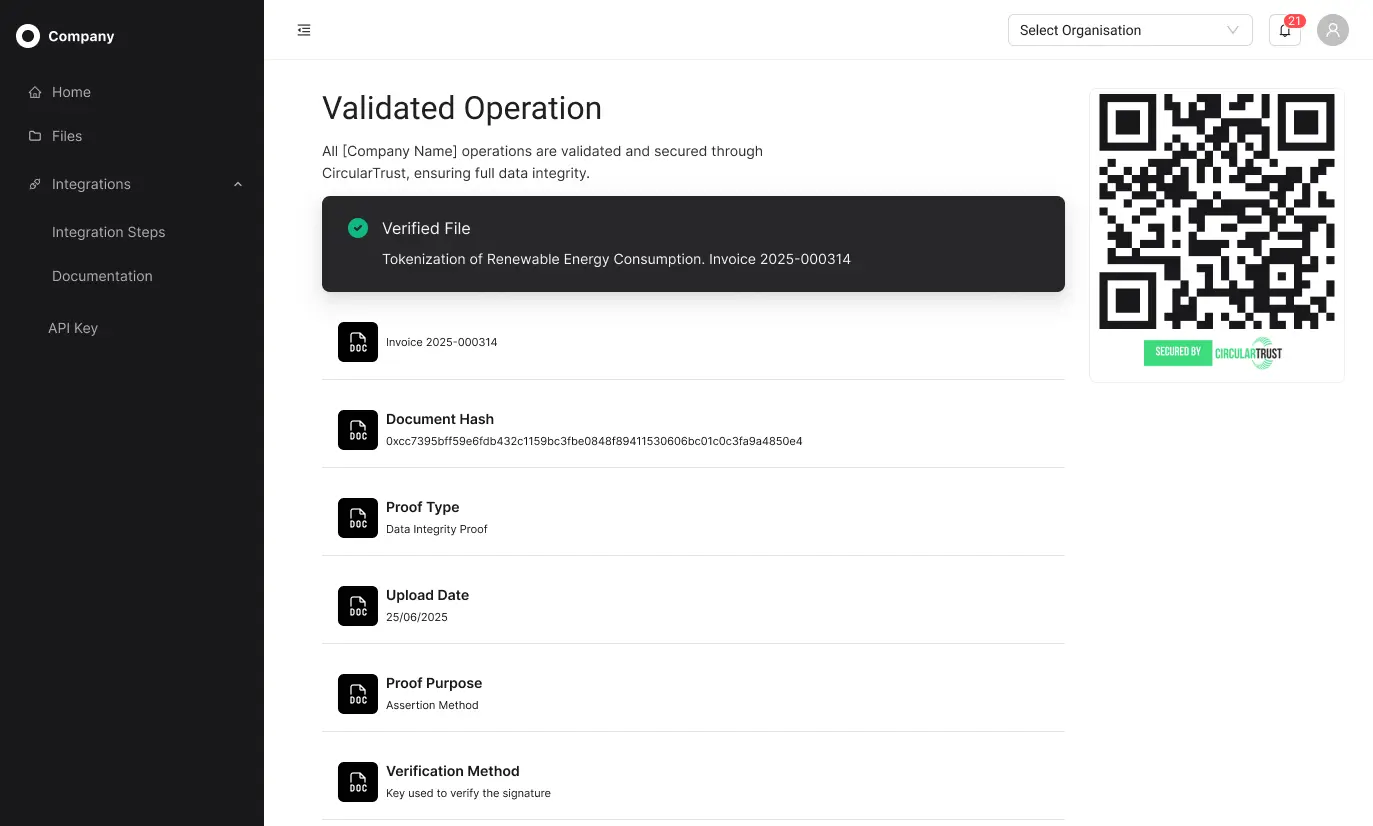Open the Integration Steps page
1373x826 pixels.
108,232
